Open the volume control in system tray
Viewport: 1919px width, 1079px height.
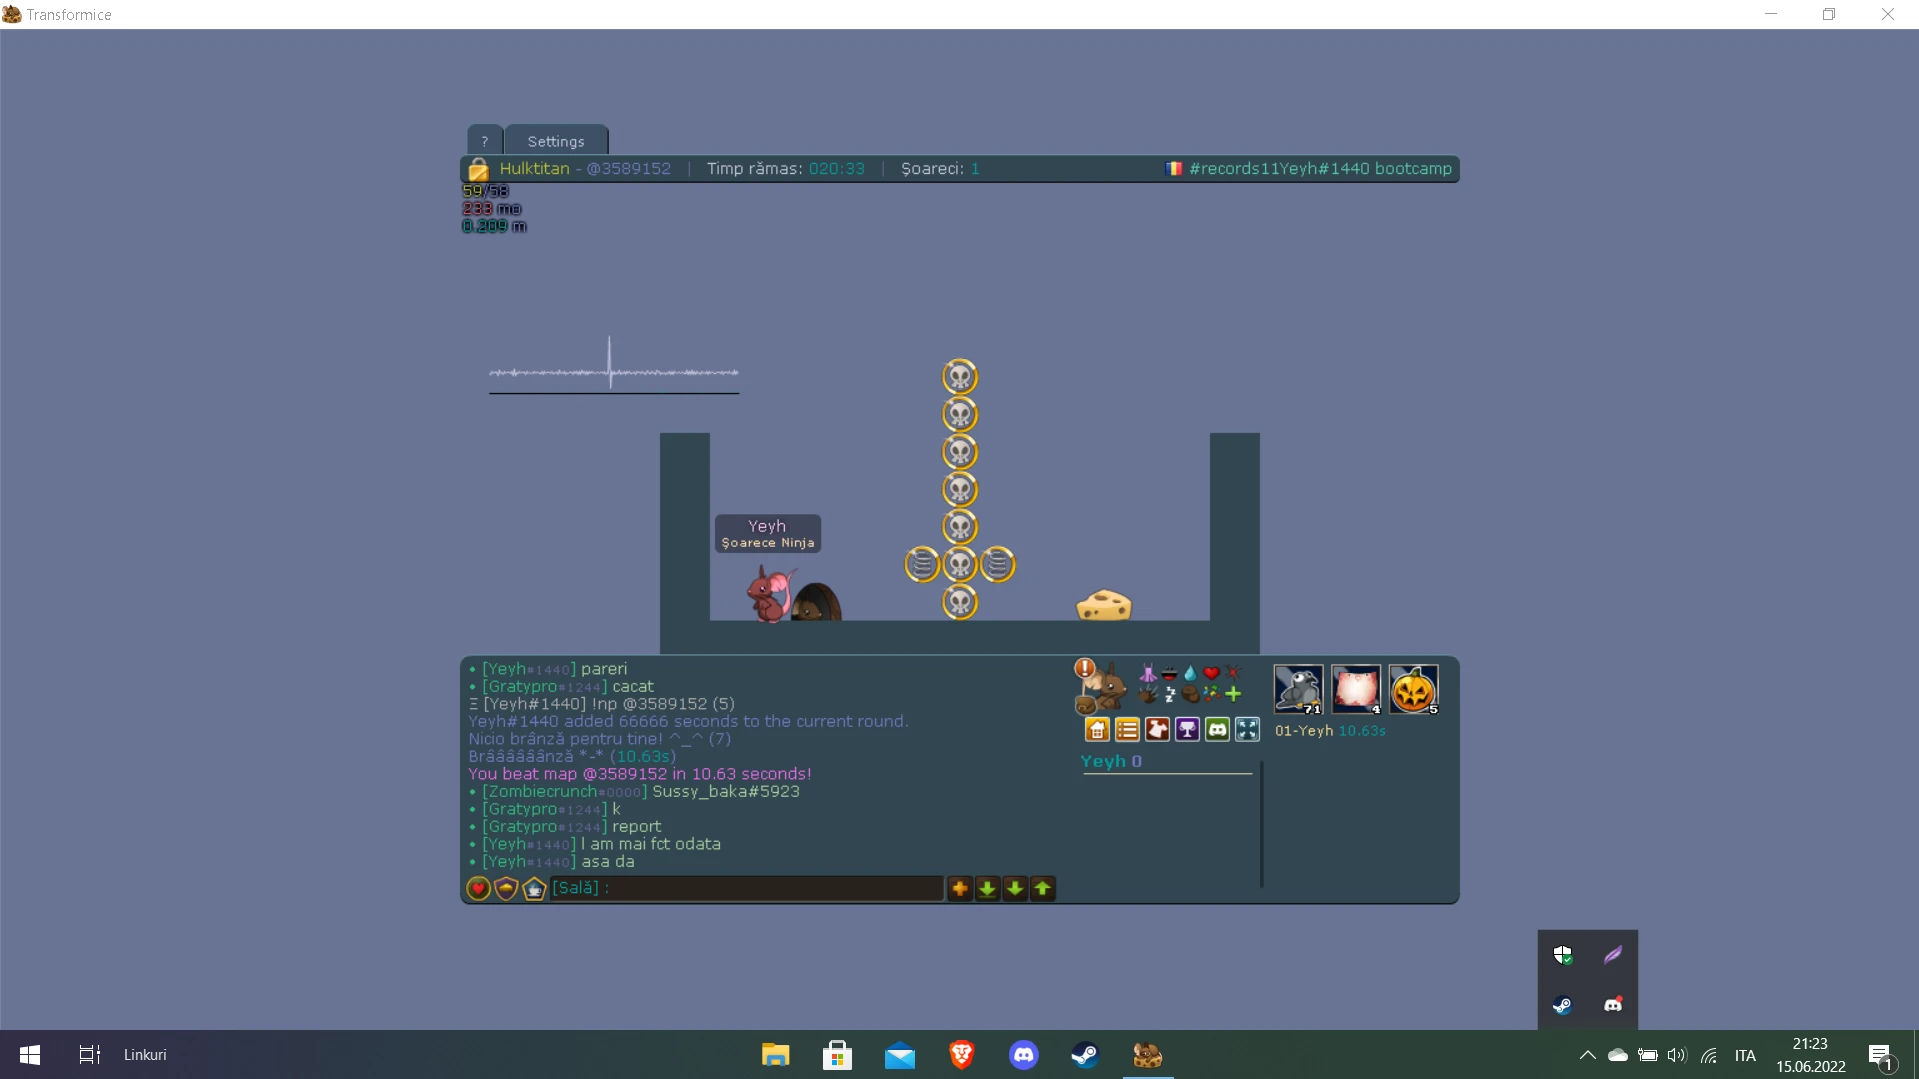[1677, 1055]
